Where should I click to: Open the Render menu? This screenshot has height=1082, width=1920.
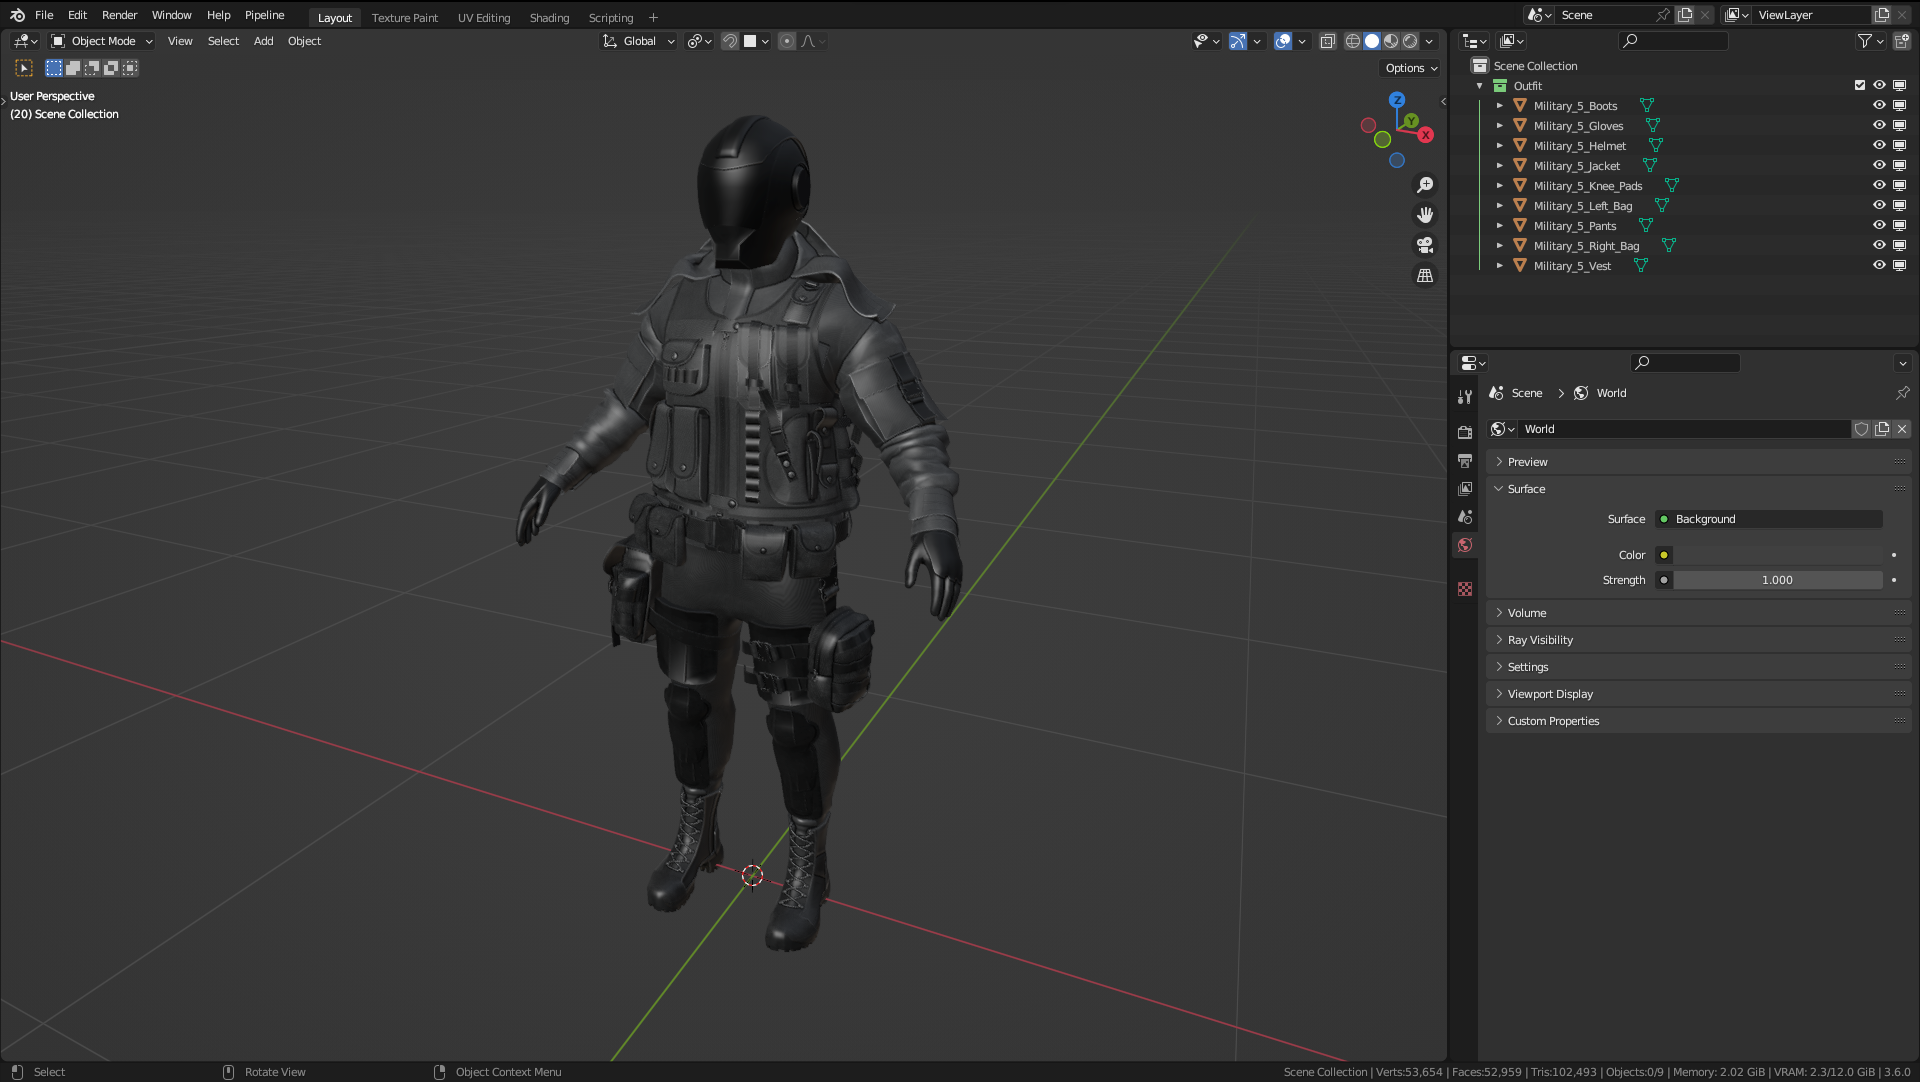click(119, 15)
